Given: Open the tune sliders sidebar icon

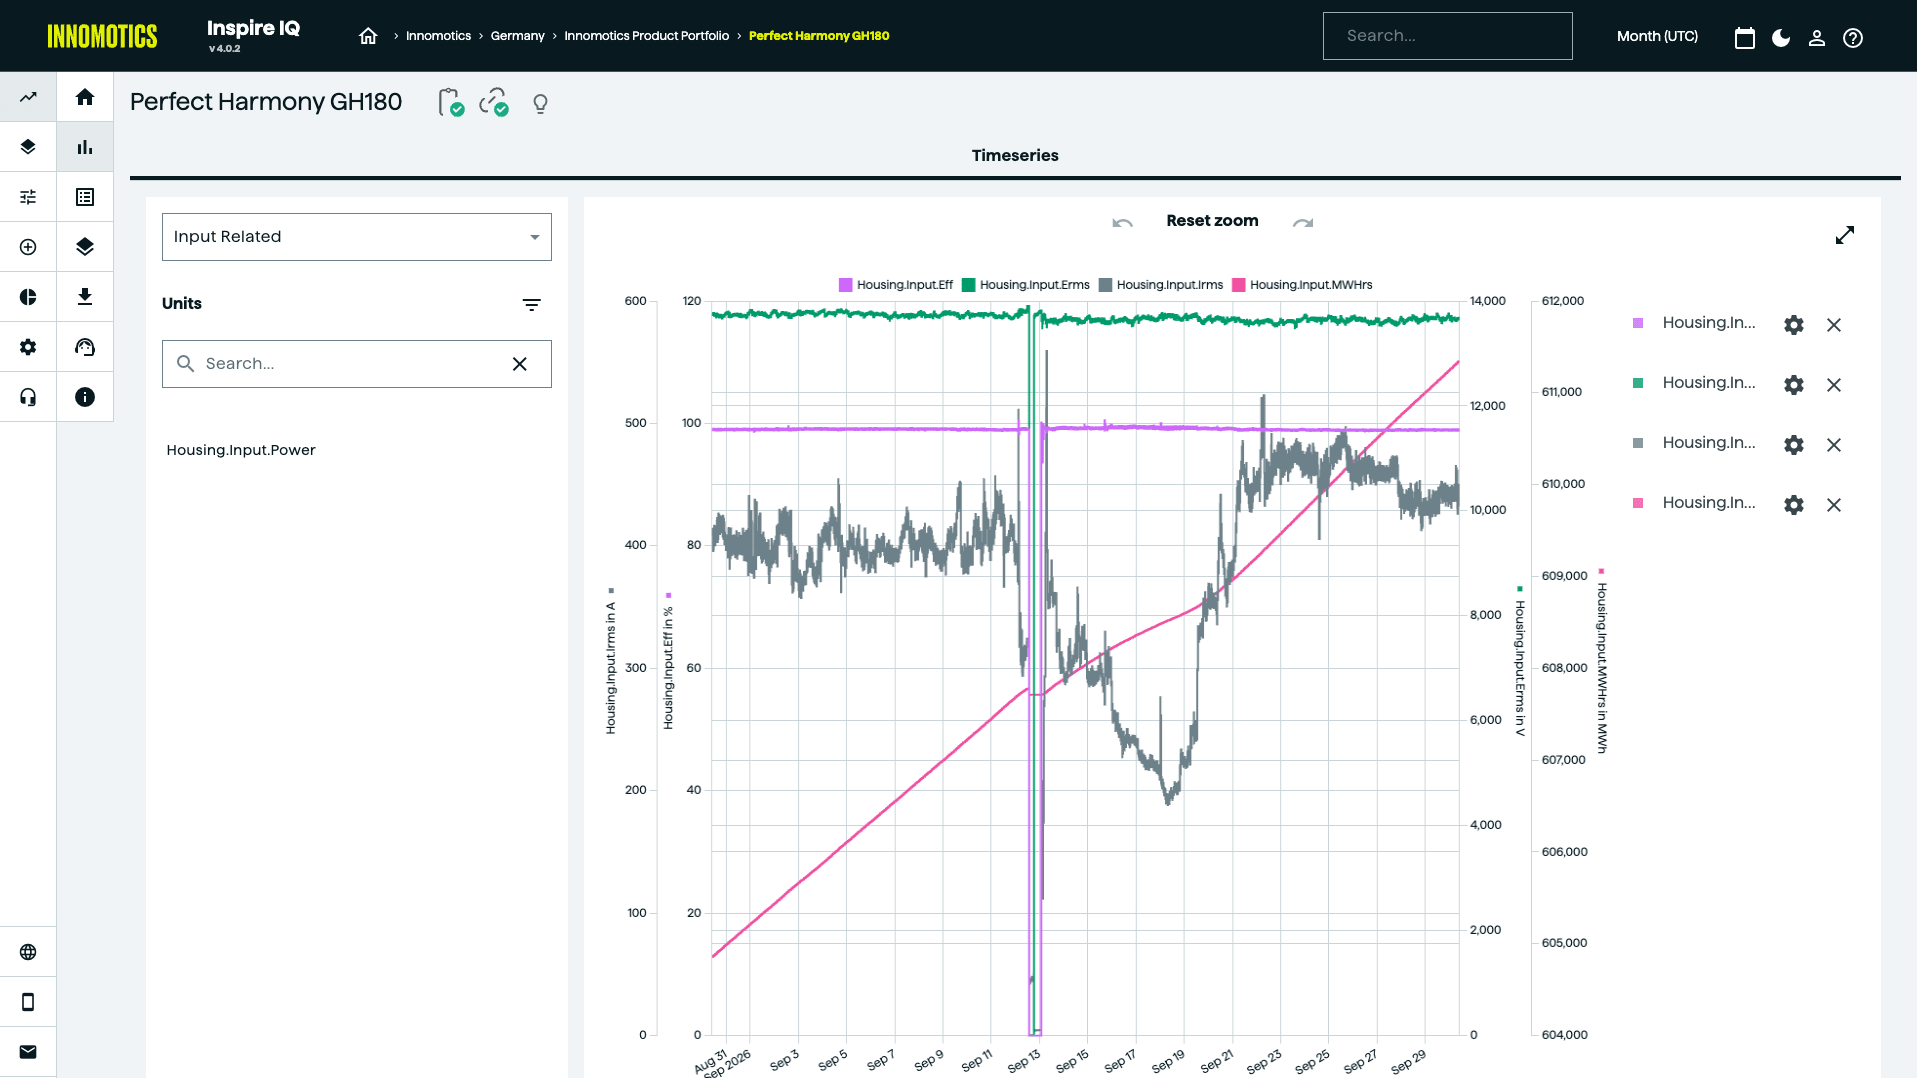Looking at the screenshot, I should click(x=28, y=197).
